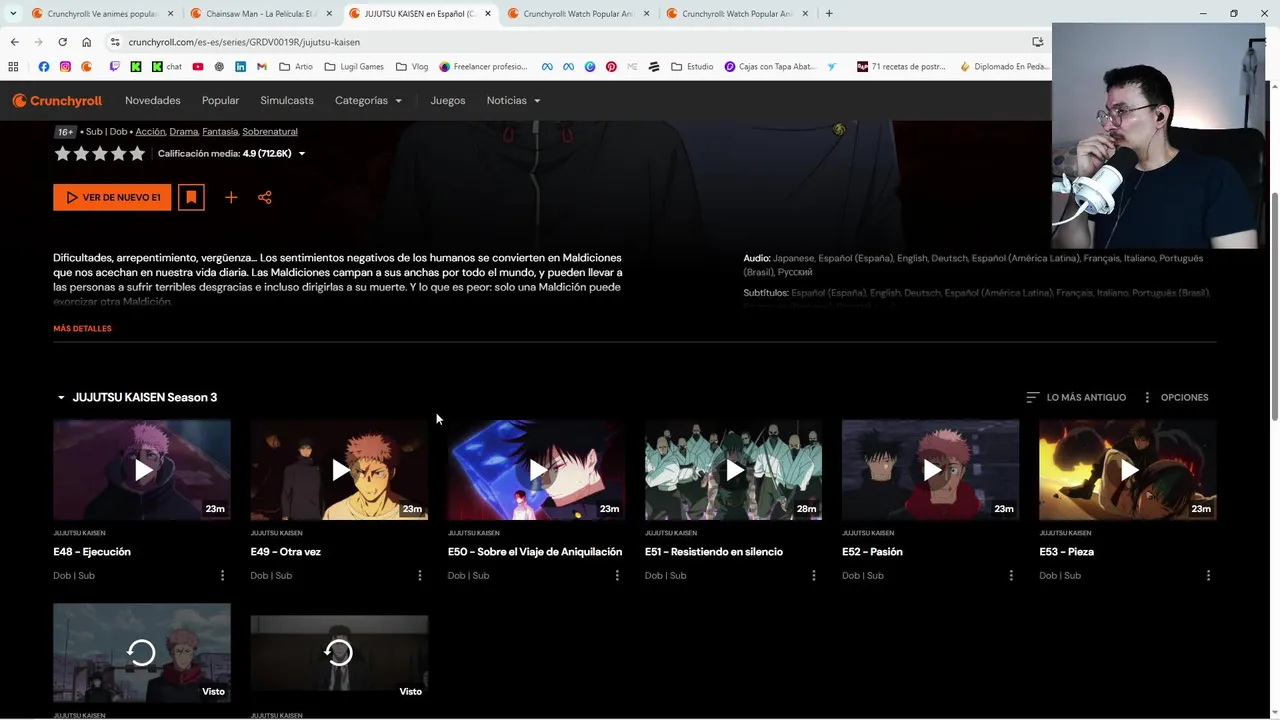Screen dimensions: 1280x720
Task: Play E51 - Resistiendo en silencio
Action: (x=733, y=470)
